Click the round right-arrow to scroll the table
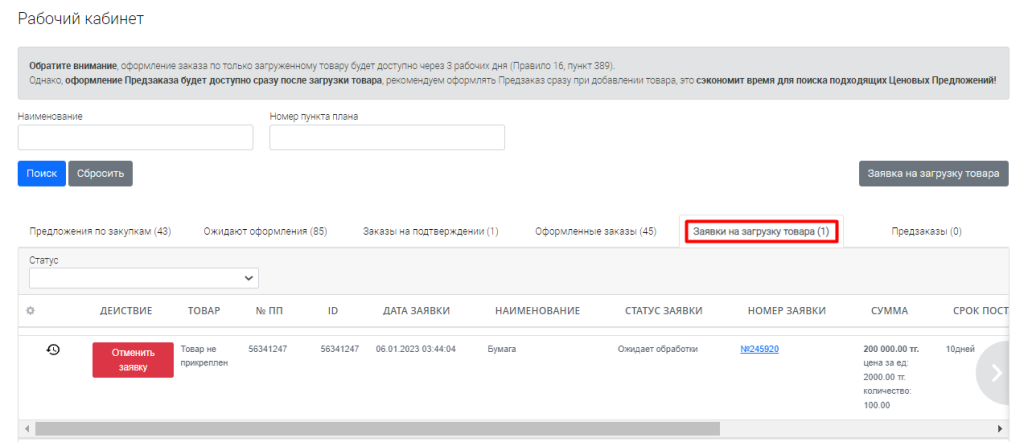This screenshot has width=1024, height=442. pos(995,372)
